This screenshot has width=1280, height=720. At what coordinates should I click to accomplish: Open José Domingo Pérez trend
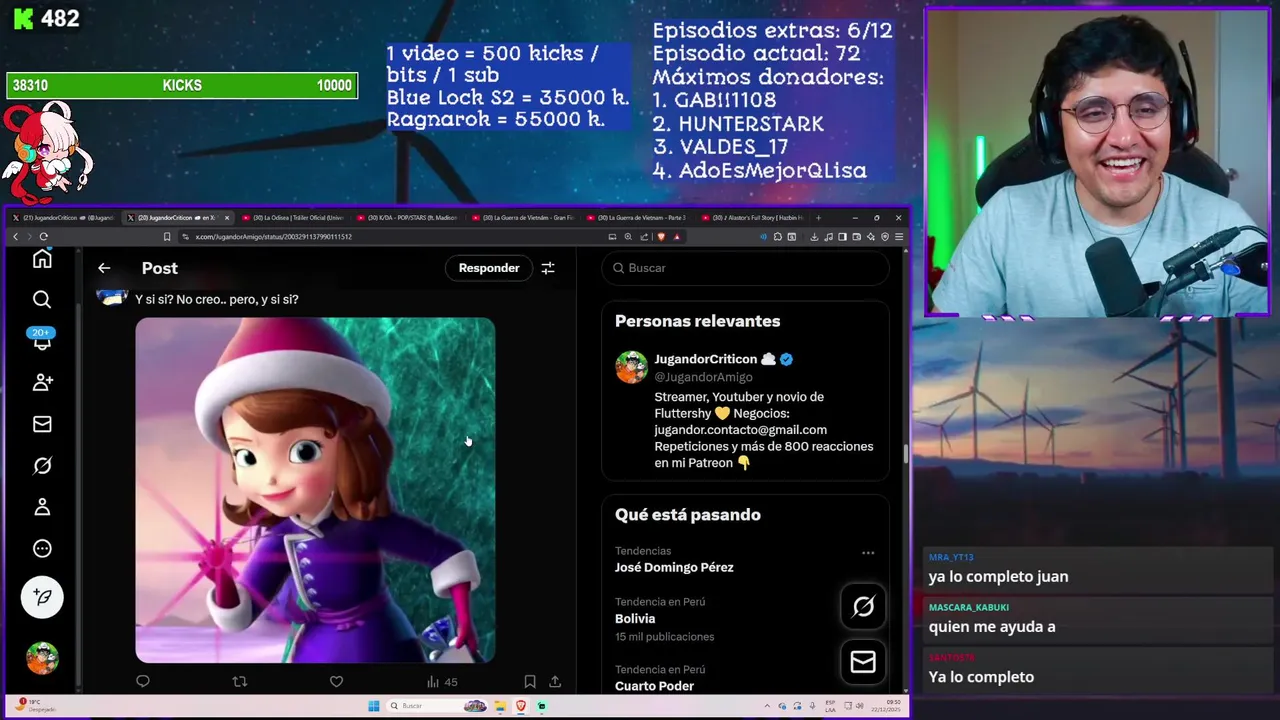[x=674, y=567]
